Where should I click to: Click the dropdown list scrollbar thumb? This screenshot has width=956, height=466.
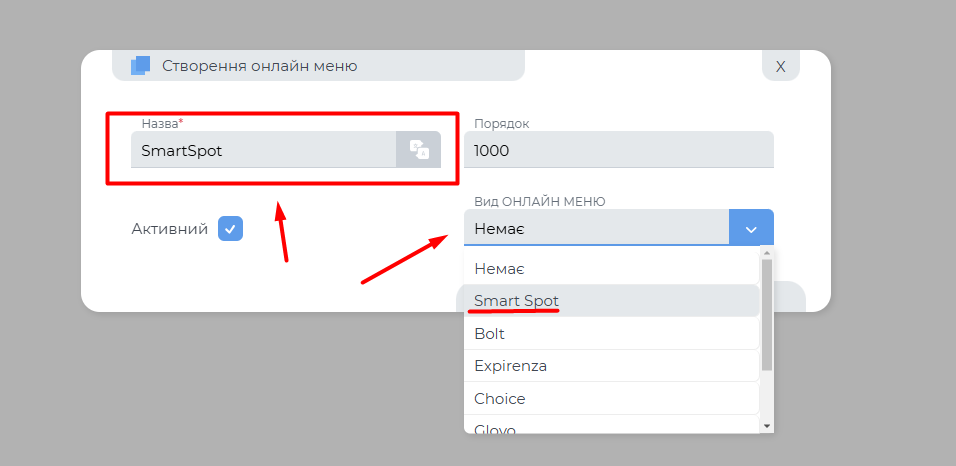(x=767, y=315)
